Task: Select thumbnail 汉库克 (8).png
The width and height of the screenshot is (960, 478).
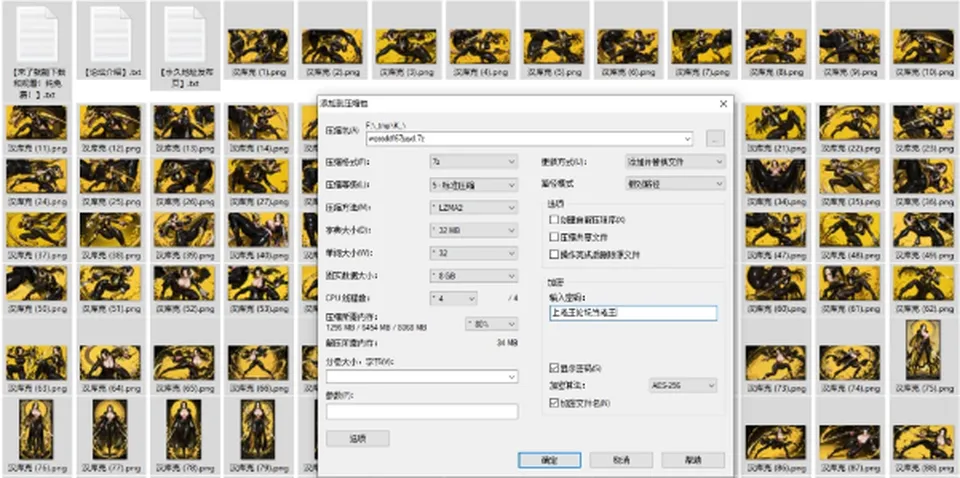Action: 776,47
